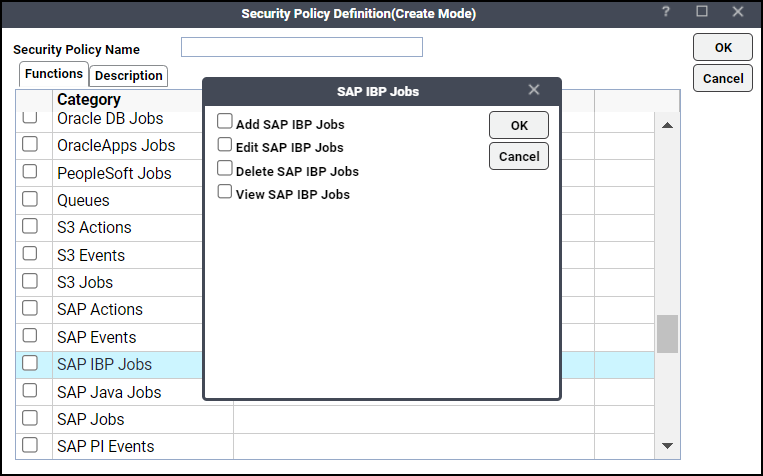Viewport: 763px width, 476px height.
Task: Check the Oracle DB Jobs row checkbox
Action: 30,117
